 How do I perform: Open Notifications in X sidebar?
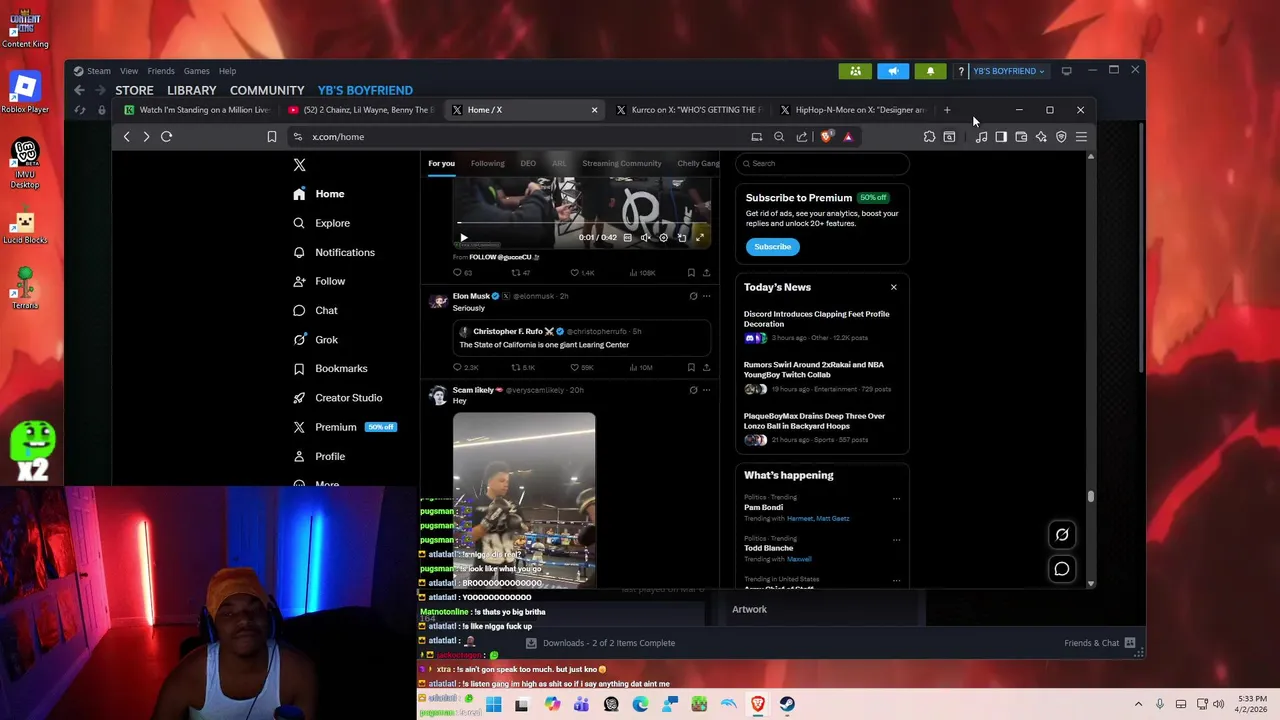(x=334, y=252)
